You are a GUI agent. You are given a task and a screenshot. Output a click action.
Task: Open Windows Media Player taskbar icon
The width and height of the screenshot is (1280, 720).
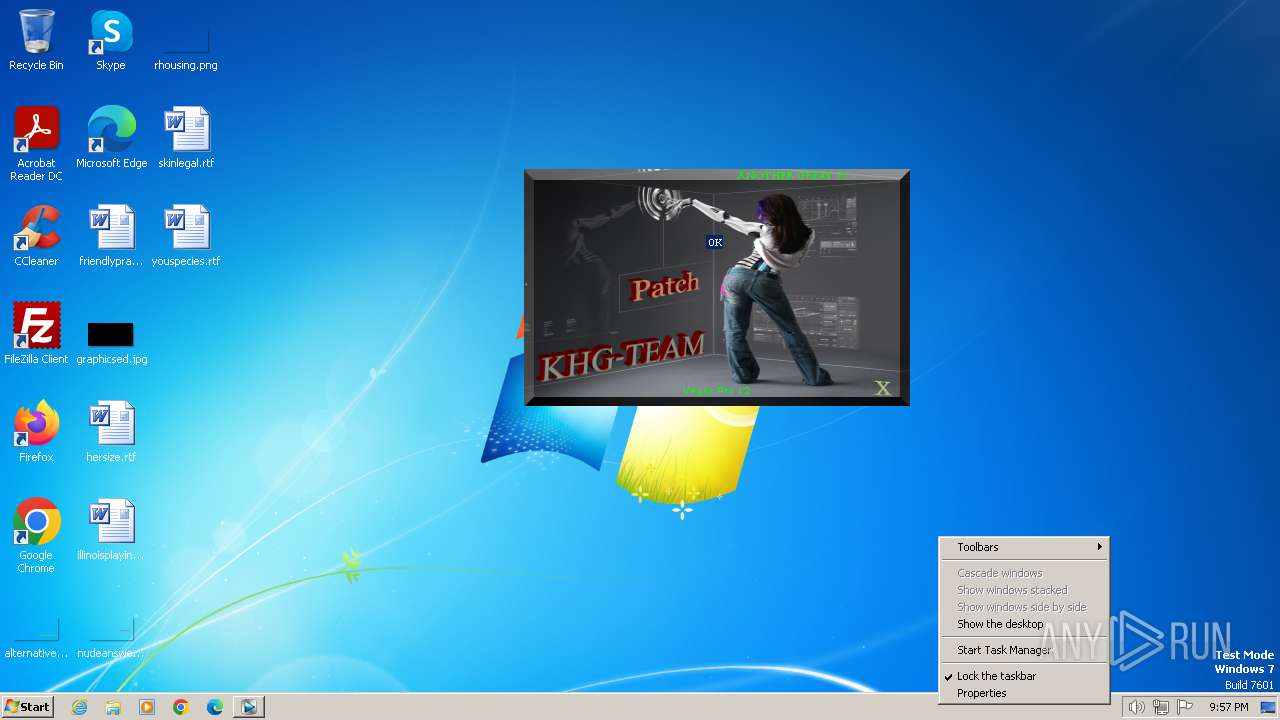147,707
